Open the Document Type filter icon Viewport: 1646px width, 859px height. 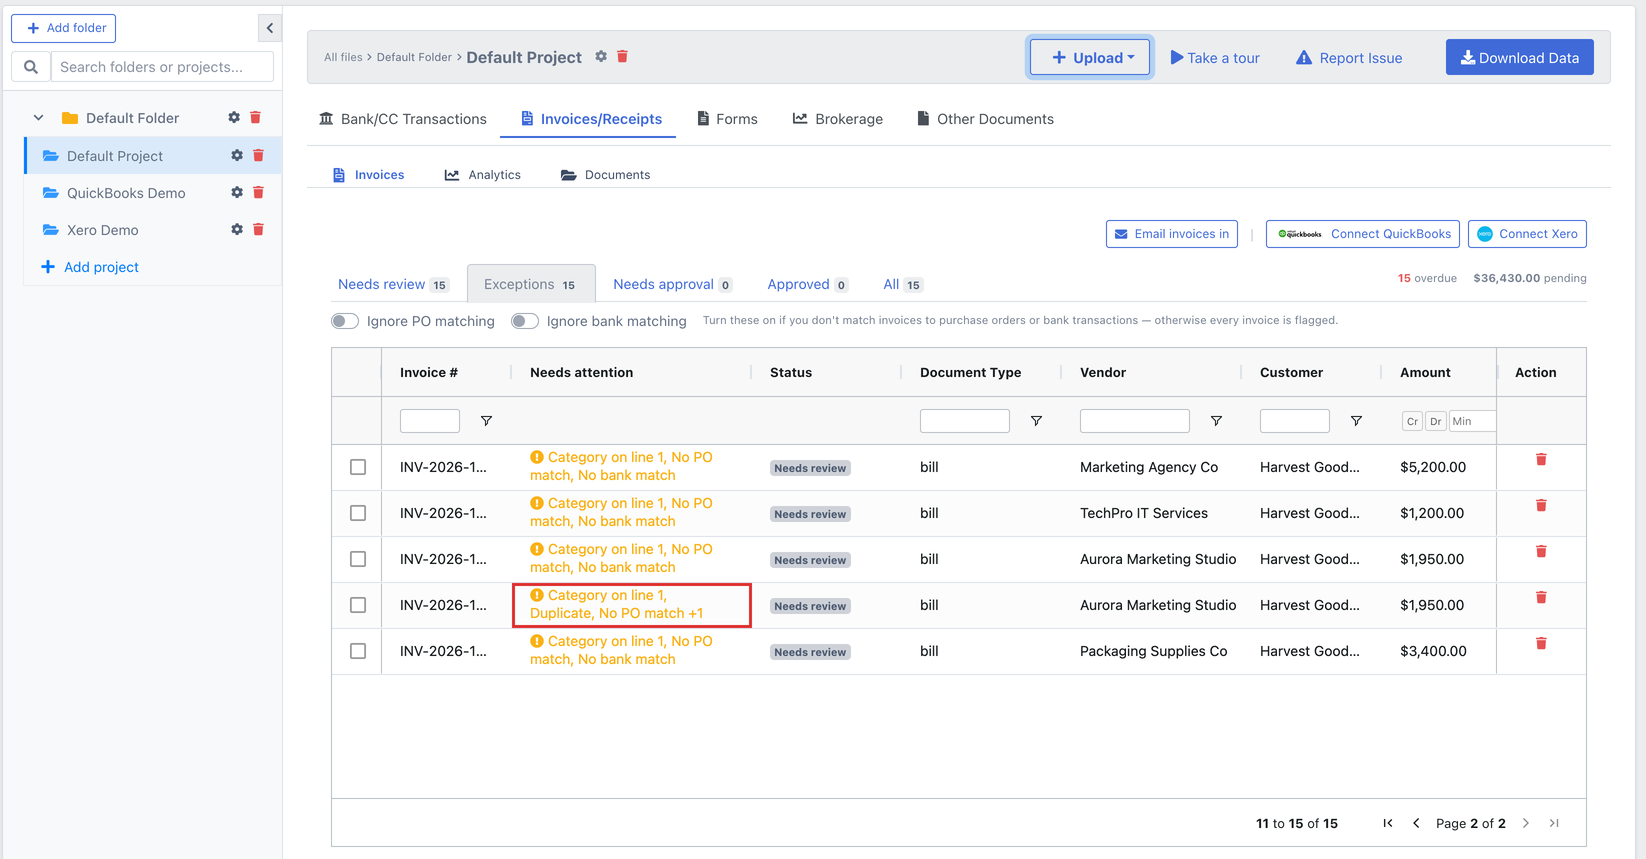point(1036,421)
